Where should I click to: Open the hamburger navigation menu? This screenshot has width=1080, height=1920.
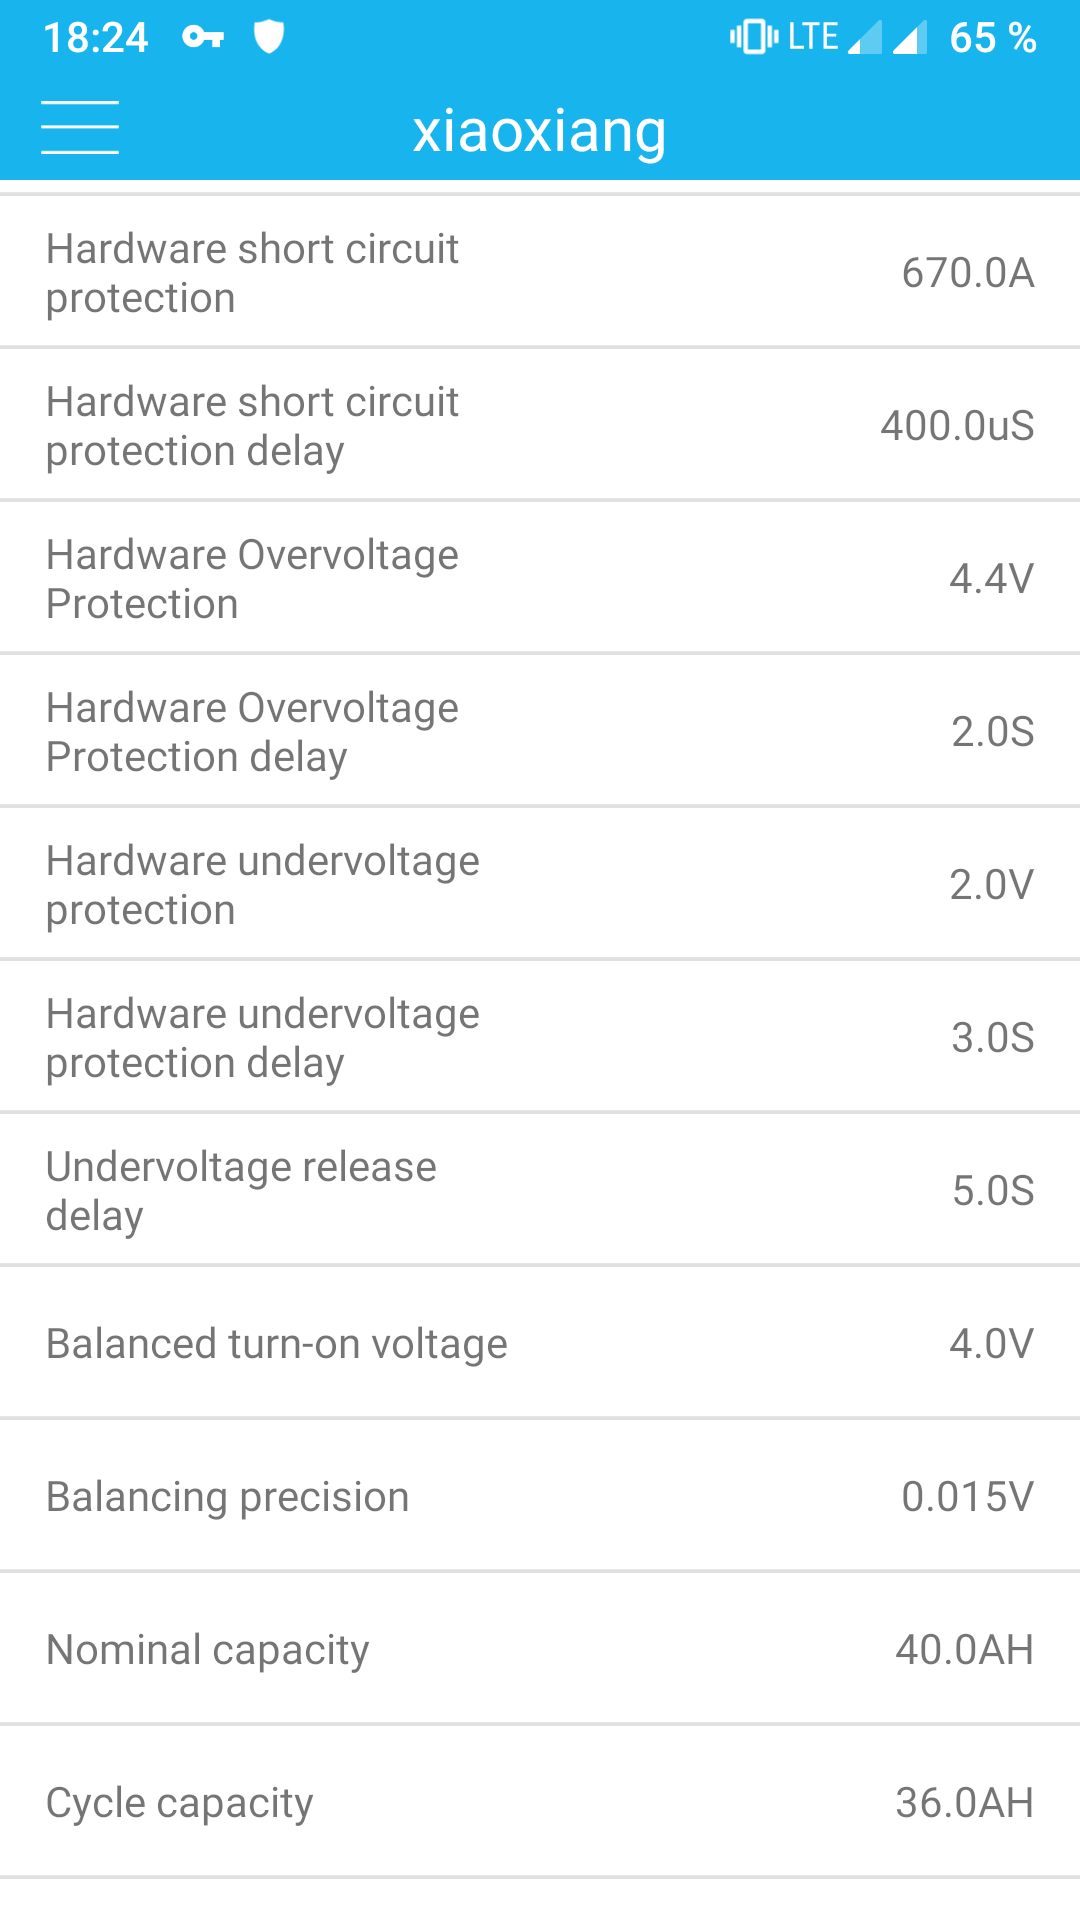[80, 128]
